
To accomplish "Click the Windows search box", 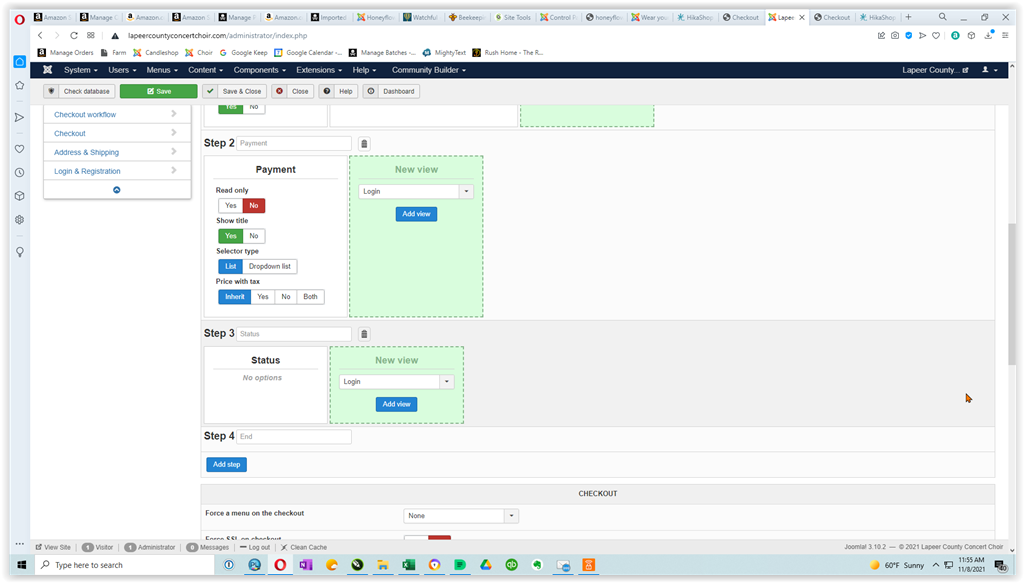I will [x=124, y=565].
